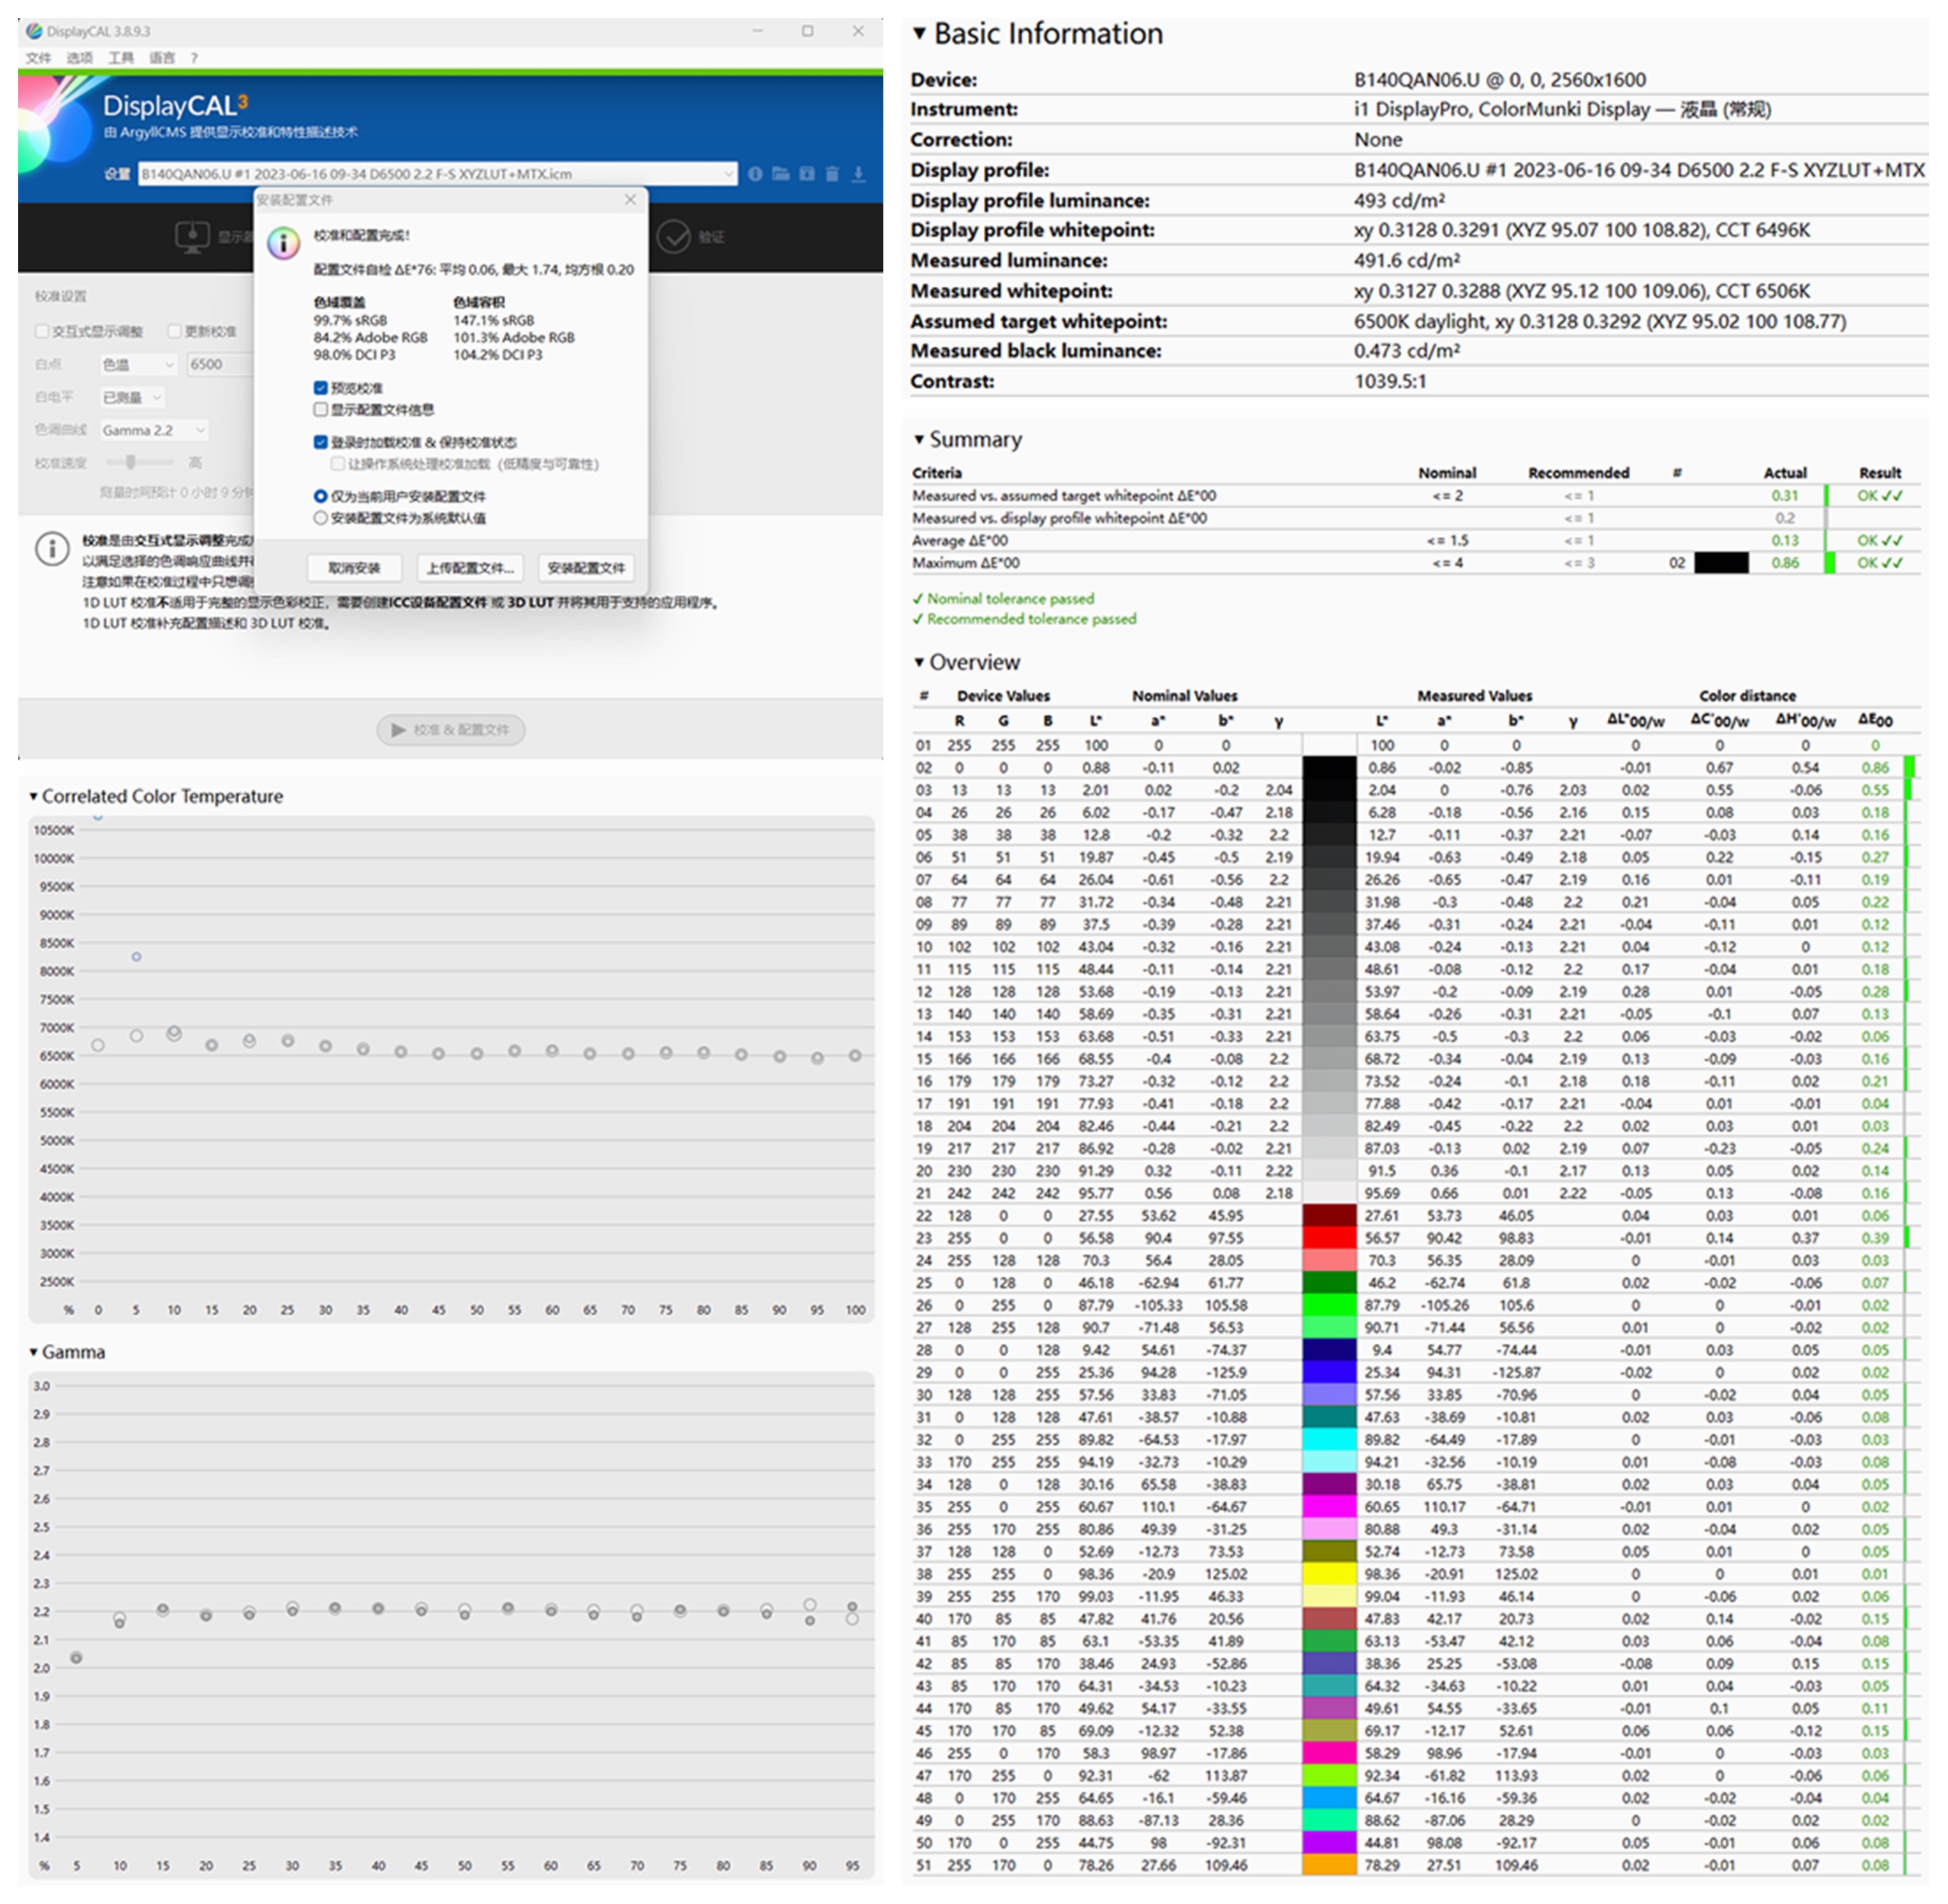Open the 工具 menu

[x=121, y=58]
